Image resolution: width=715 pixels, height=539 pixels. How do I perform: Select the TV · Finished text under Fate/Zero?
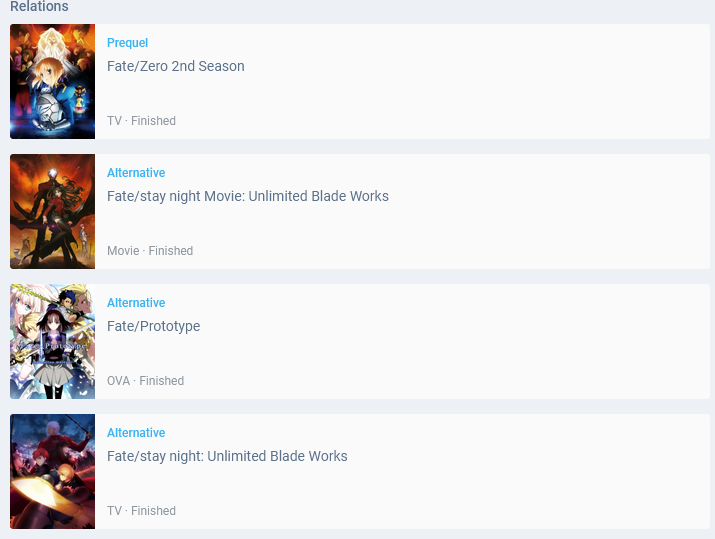pos(141,121)
